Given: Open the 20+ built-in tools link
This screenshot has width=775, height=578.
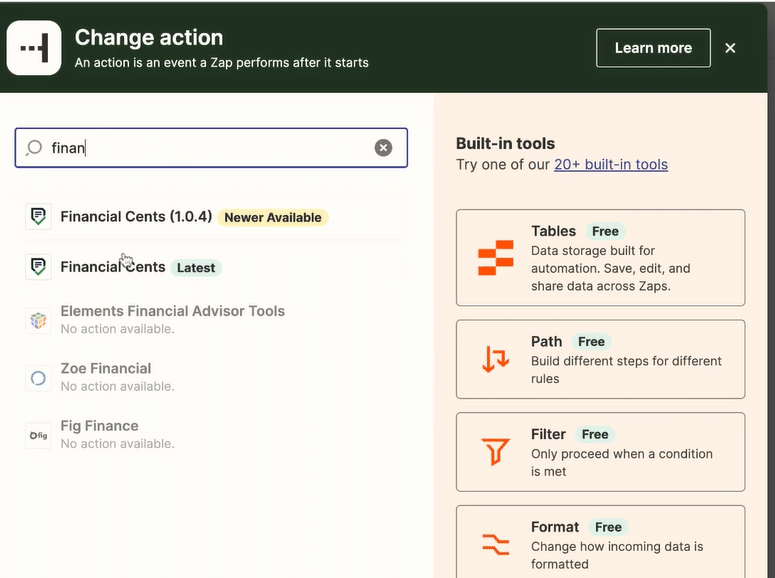Looking at the screenshot, I should 611,164.
